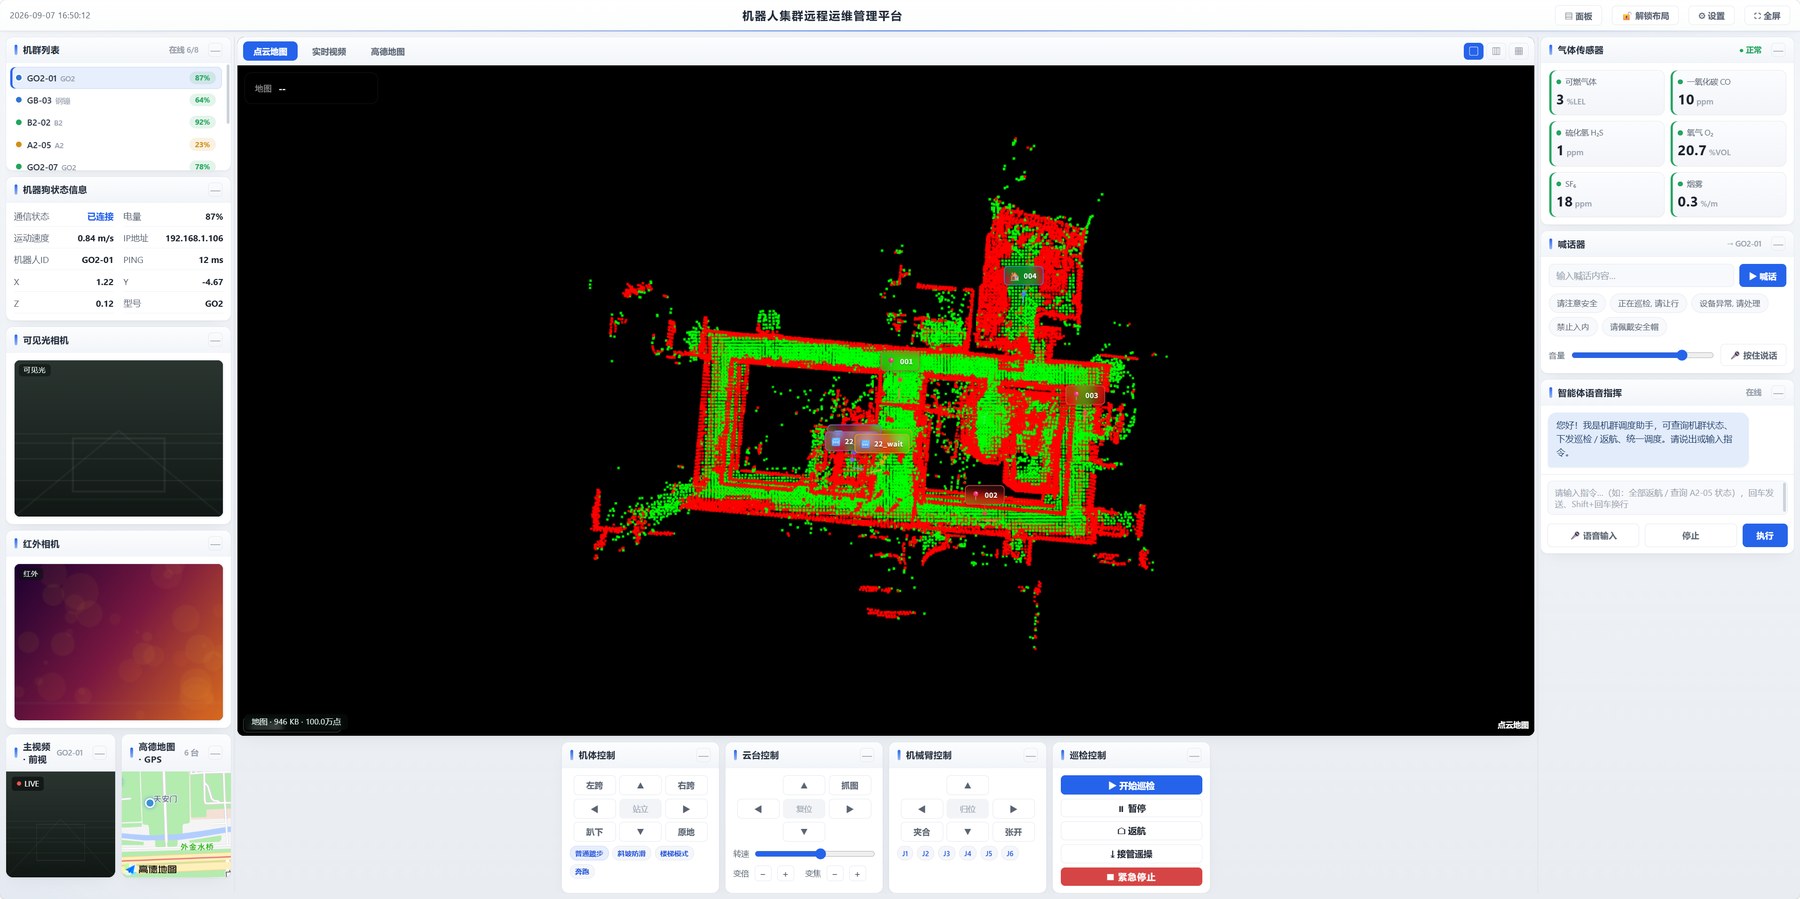Raise robotic arm with 机械臂控制 up arrow
Viewport: 1800px width, 899px height.
[967, 786]
